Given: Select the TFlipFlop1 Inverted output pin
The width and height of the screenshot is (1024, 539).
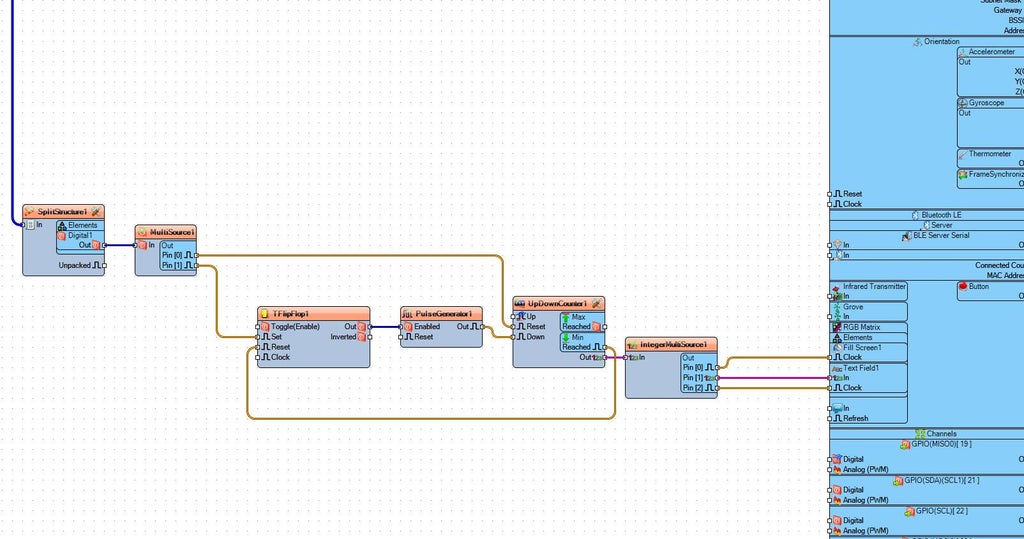Looking at the screenshot, I should tap(370, 337).
